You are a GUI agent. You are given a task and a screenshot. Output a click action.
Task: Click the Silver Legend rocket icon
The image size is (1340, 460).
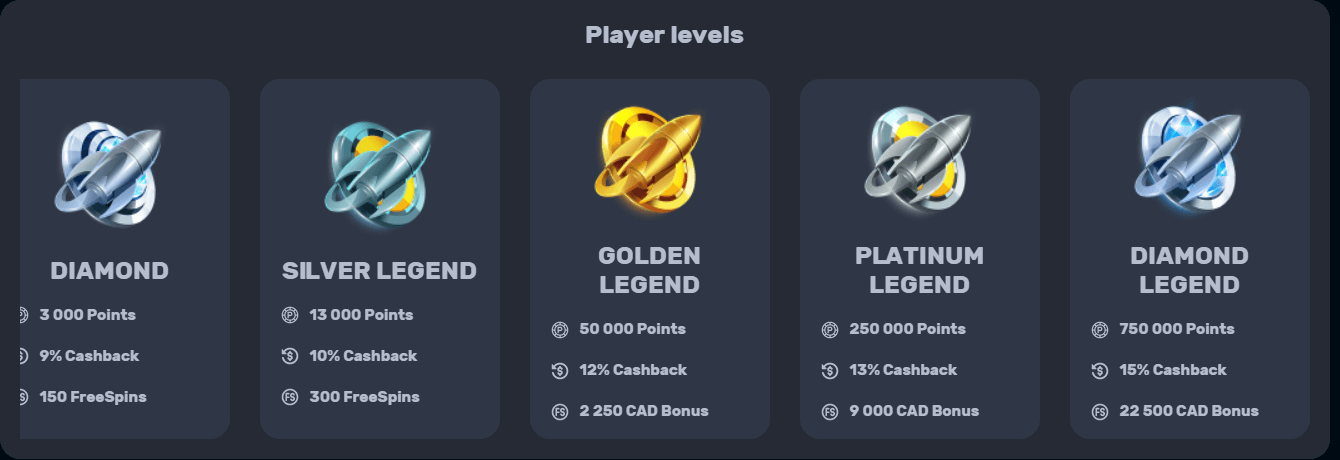[x=379, y=173]
